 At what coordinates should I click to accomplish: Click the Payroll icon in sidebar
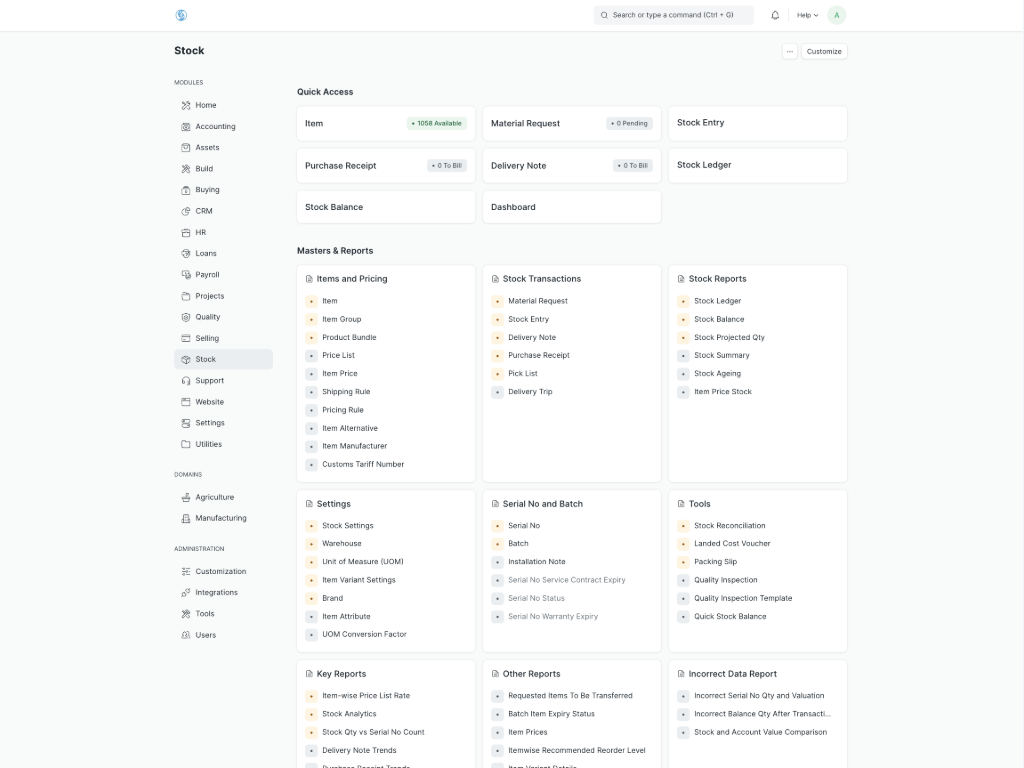coord(186,275)
